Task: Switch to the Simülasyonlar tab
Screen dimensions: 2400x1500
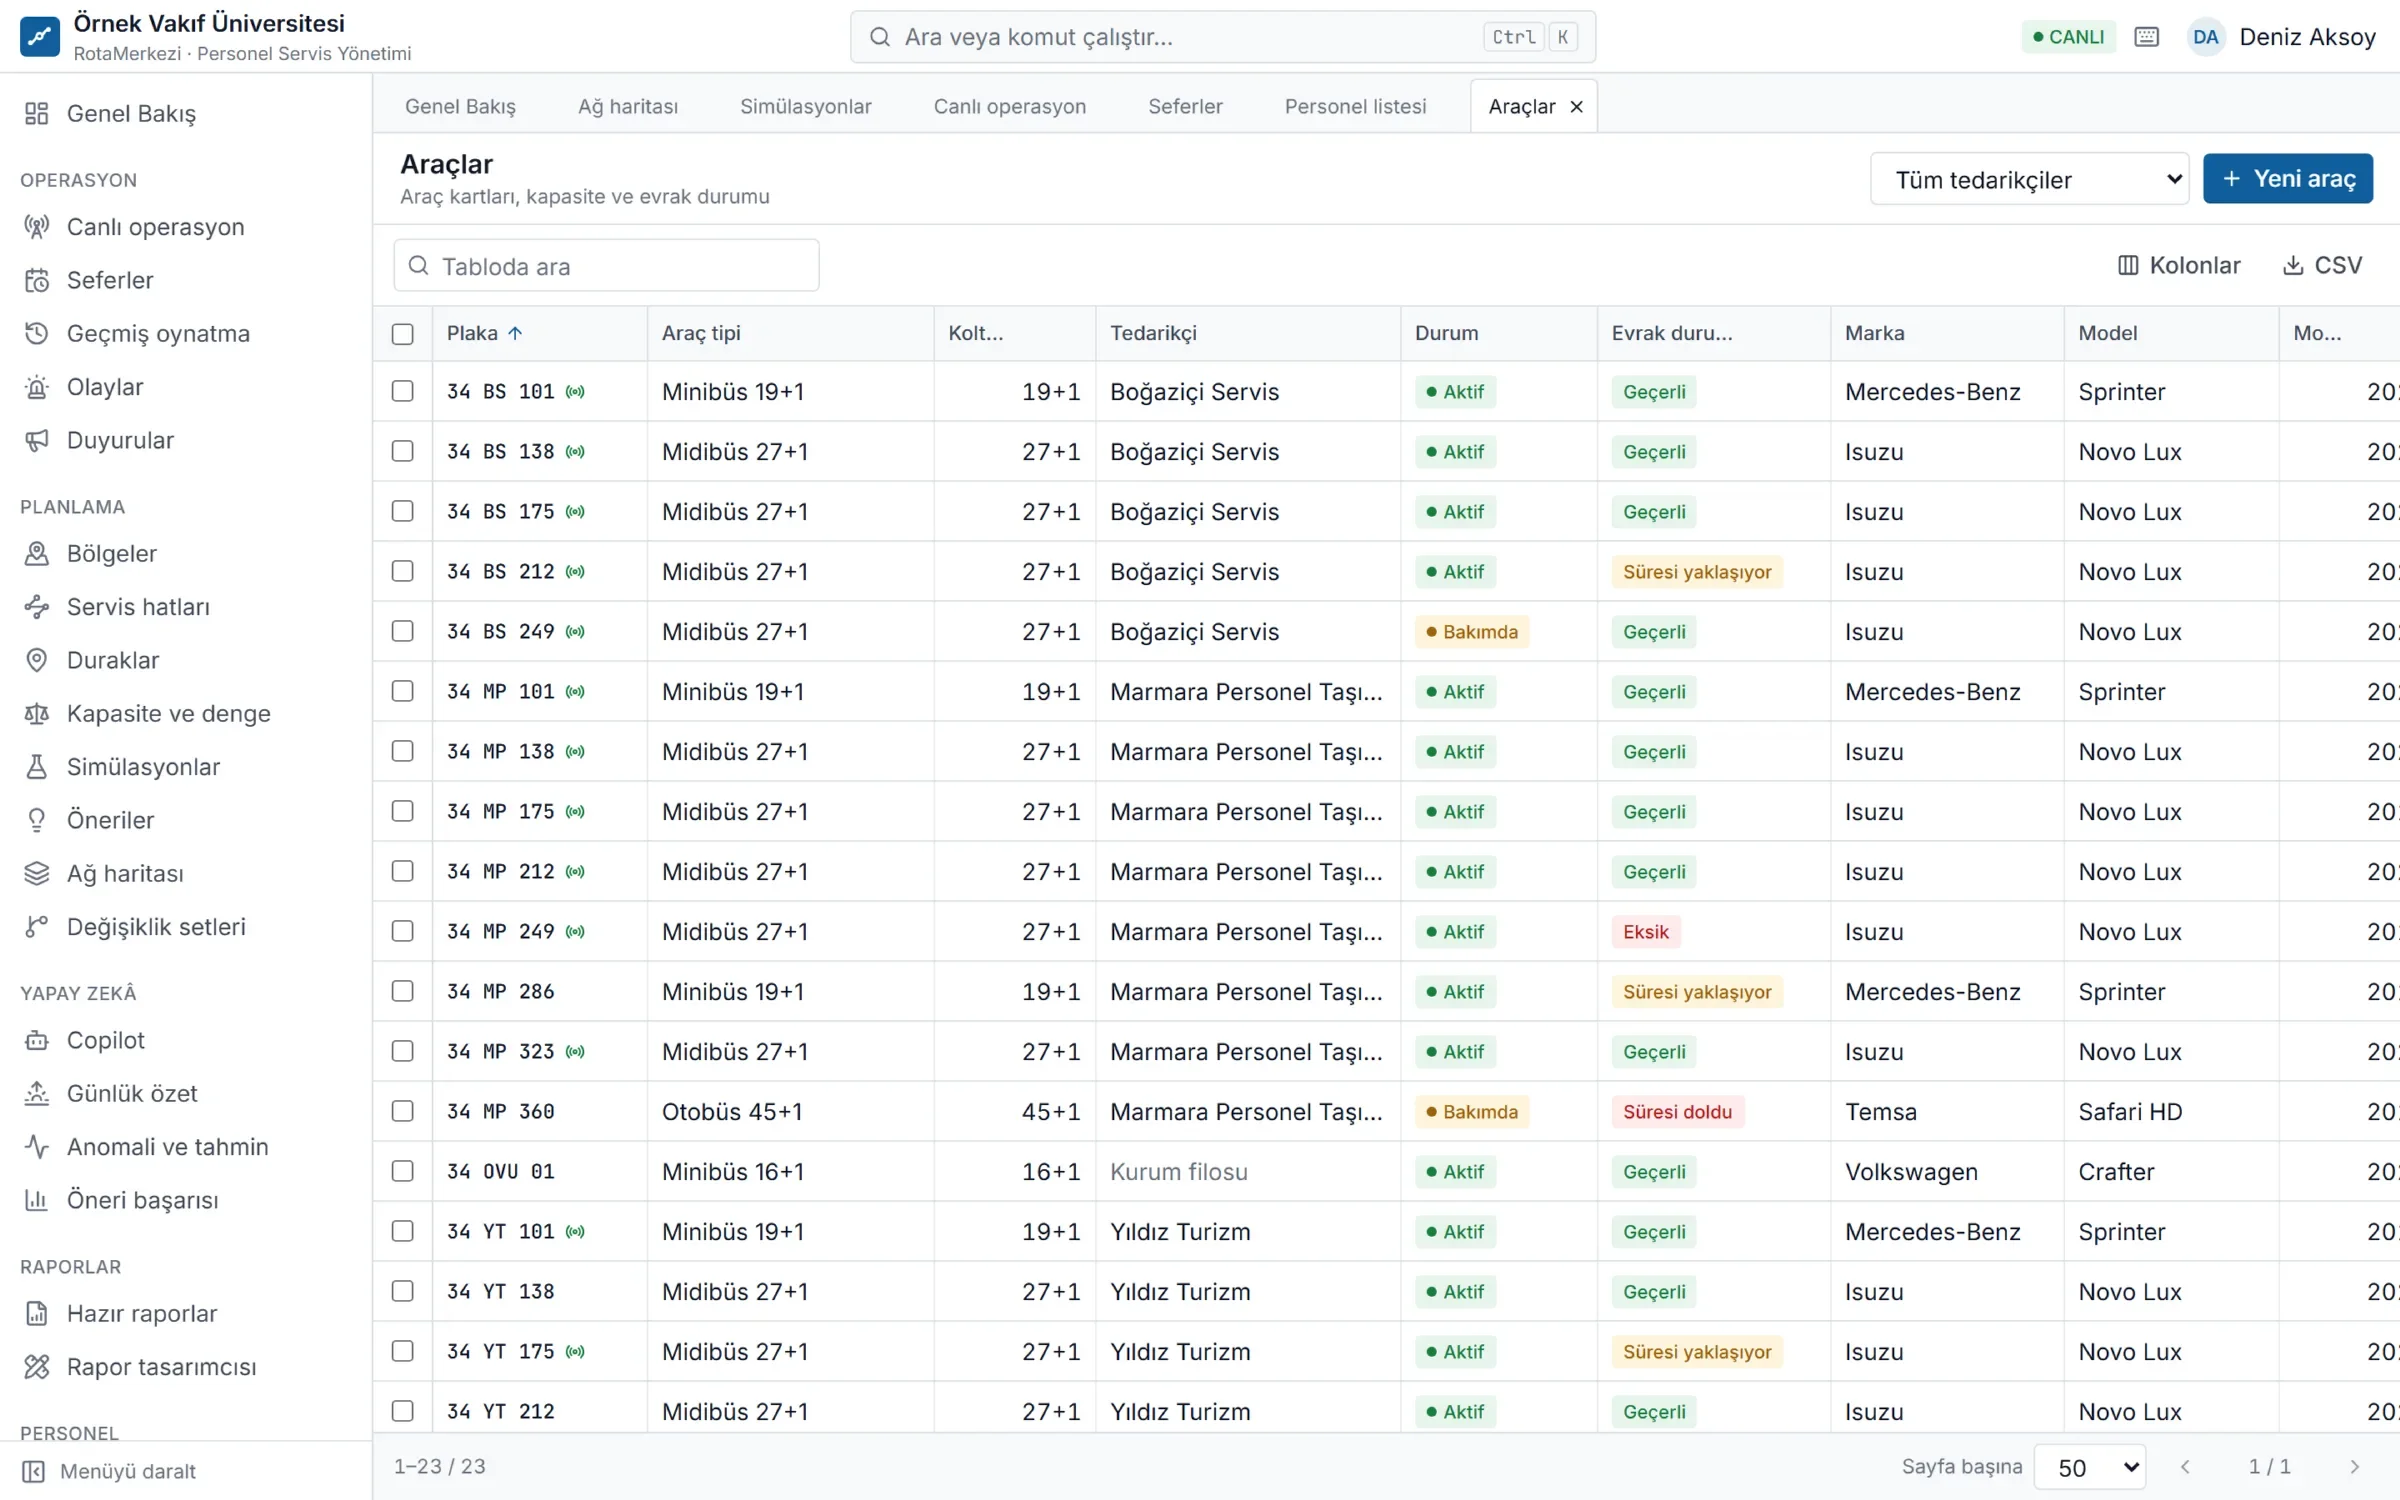Action: [x=805, y=106]
